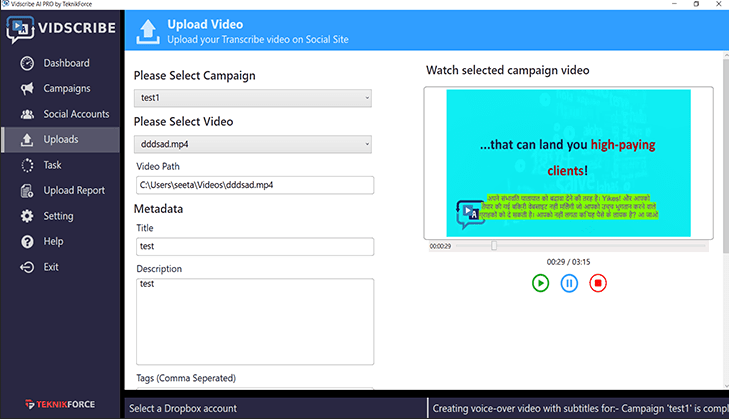This screenshot has width=729, height=419.
Task: Open the Help question mark icon
Action: 27,241
